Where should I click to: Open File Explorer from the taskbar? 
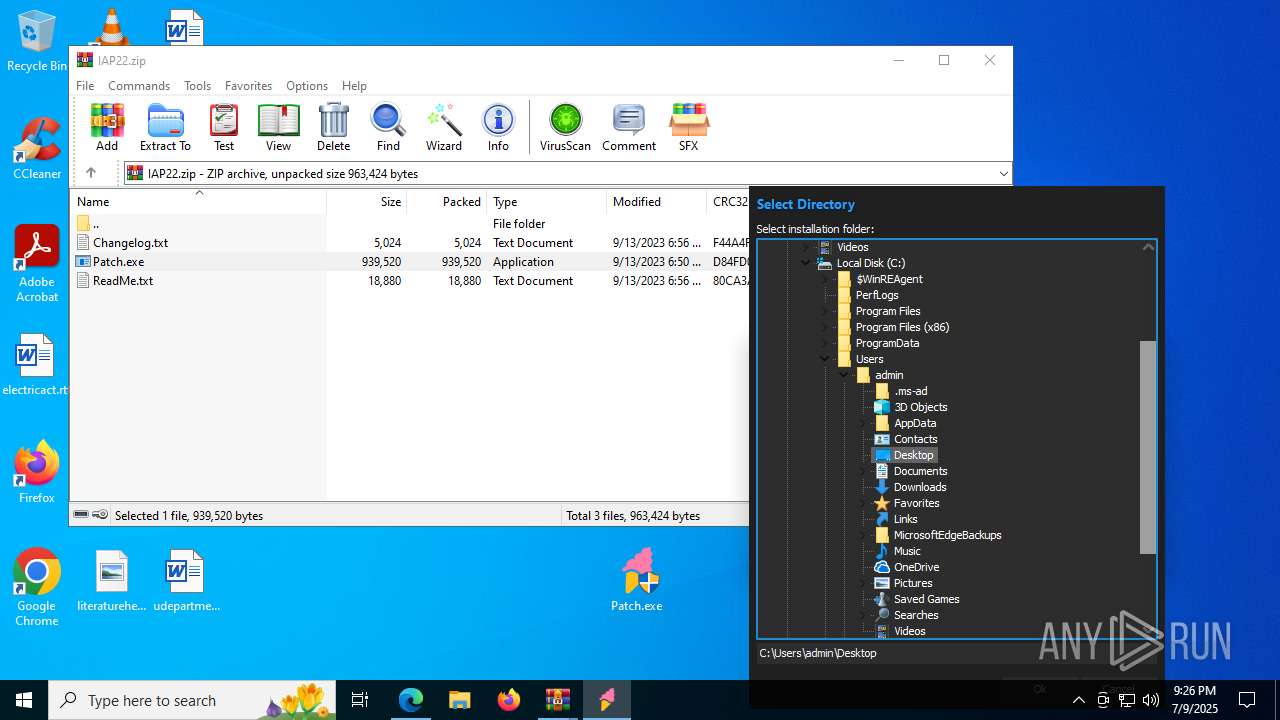pyautogui.click(x=460, y=700)
